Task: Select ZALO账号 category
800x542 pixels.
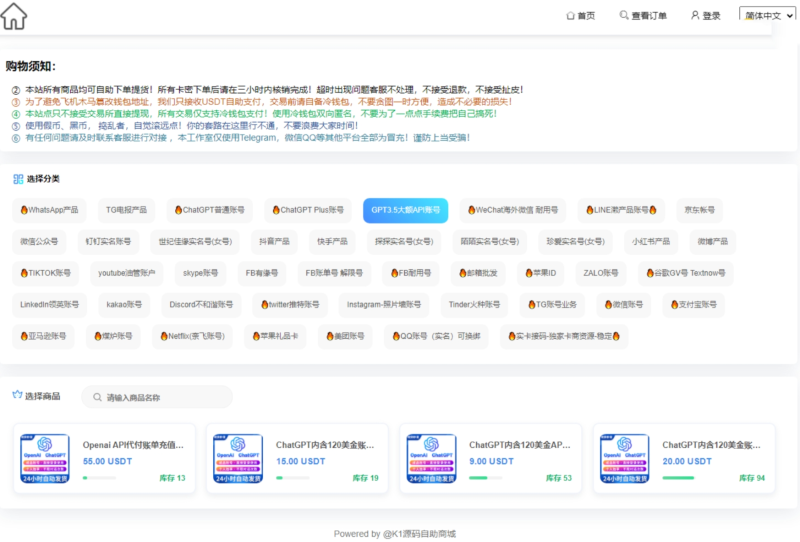Action: [x=601, y=274]
